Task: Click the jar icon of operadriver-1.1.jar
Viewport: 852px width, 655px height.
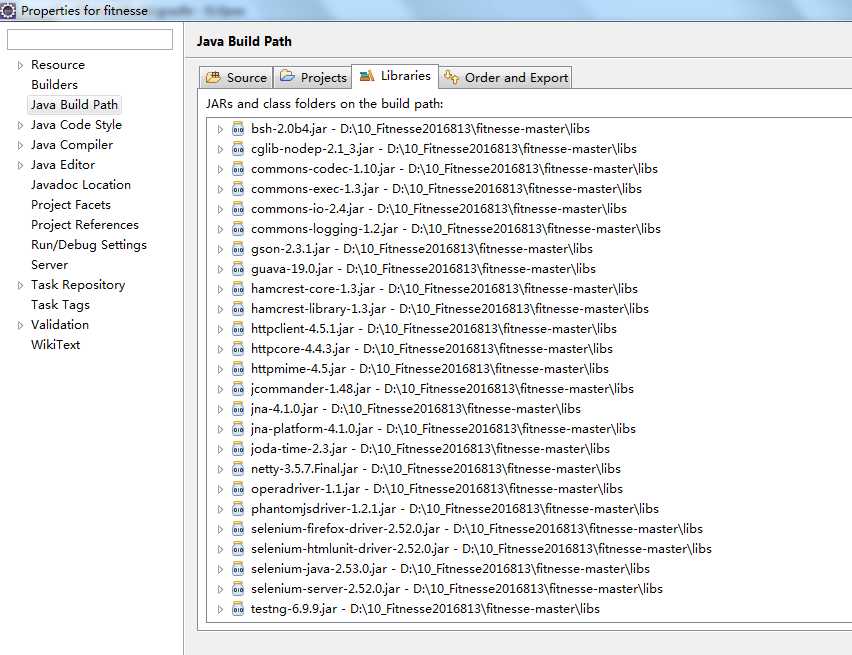Action: pyautogui.click(x=238, y=489)
